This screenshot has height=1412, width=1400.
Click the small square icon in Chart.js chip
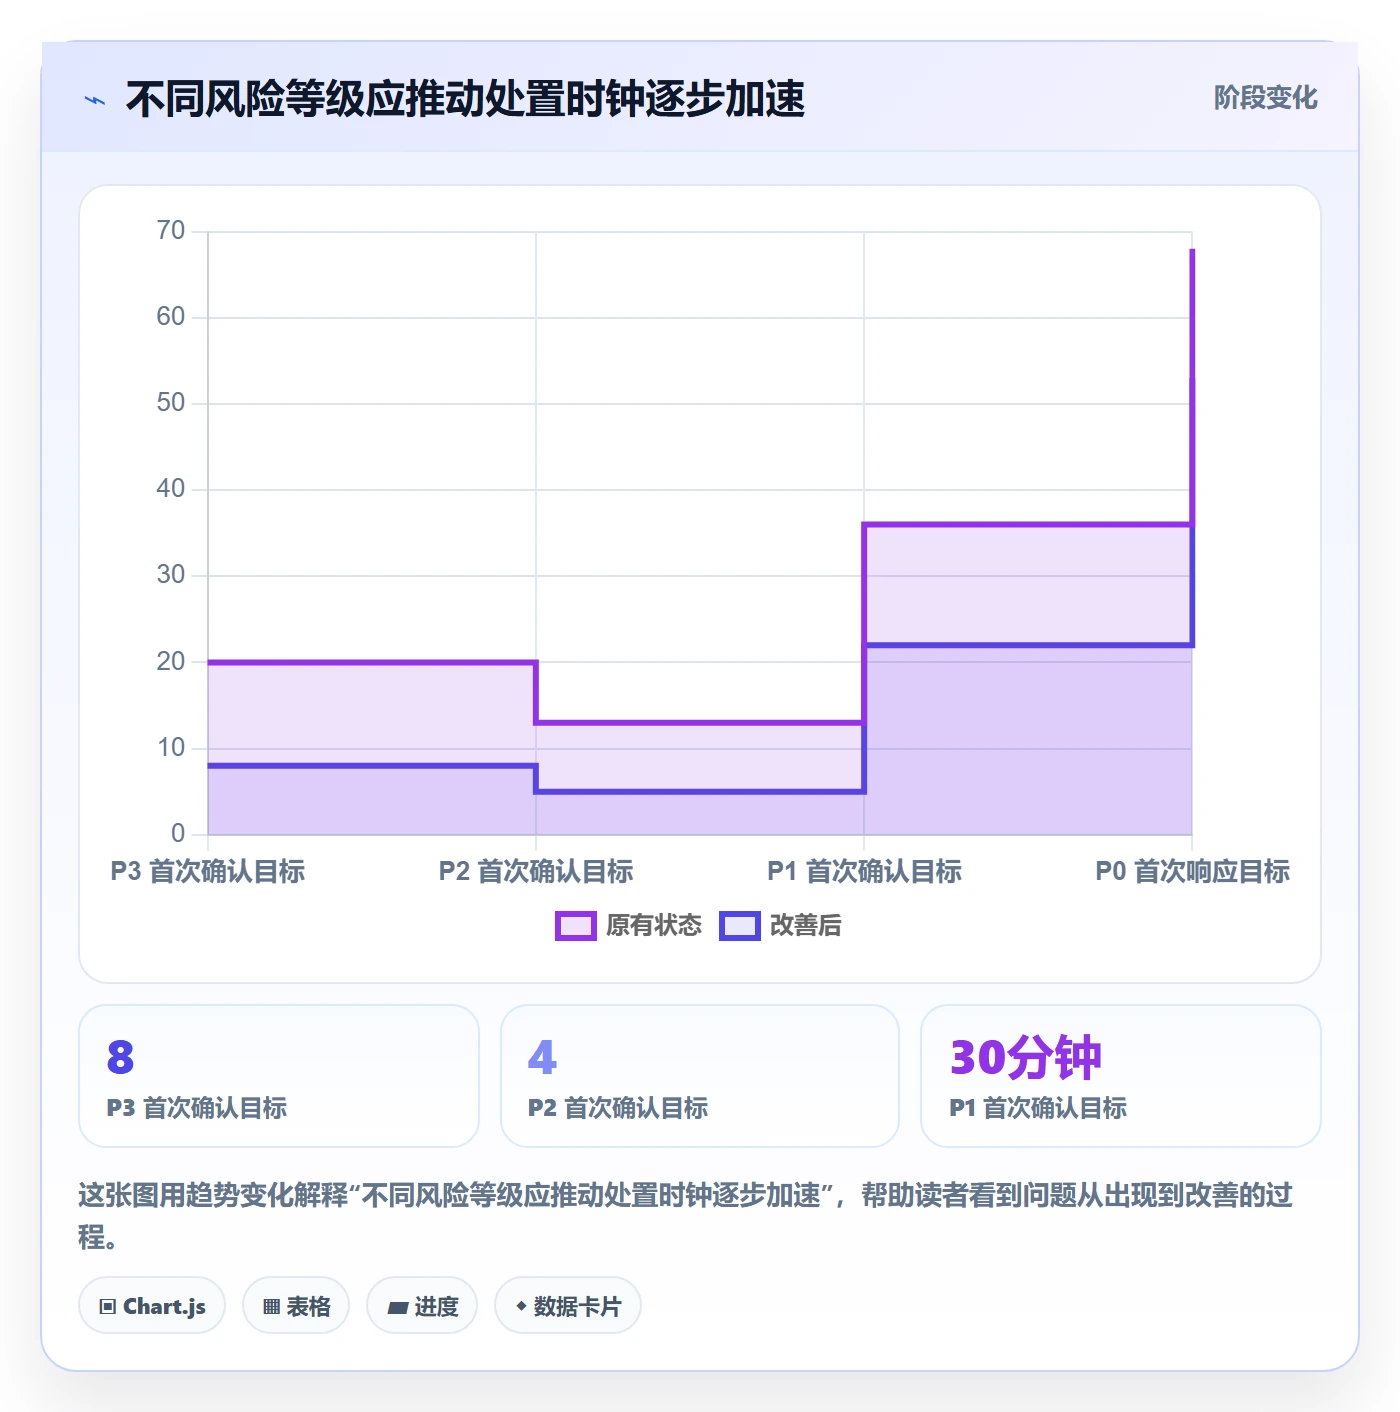point(108,1307)
